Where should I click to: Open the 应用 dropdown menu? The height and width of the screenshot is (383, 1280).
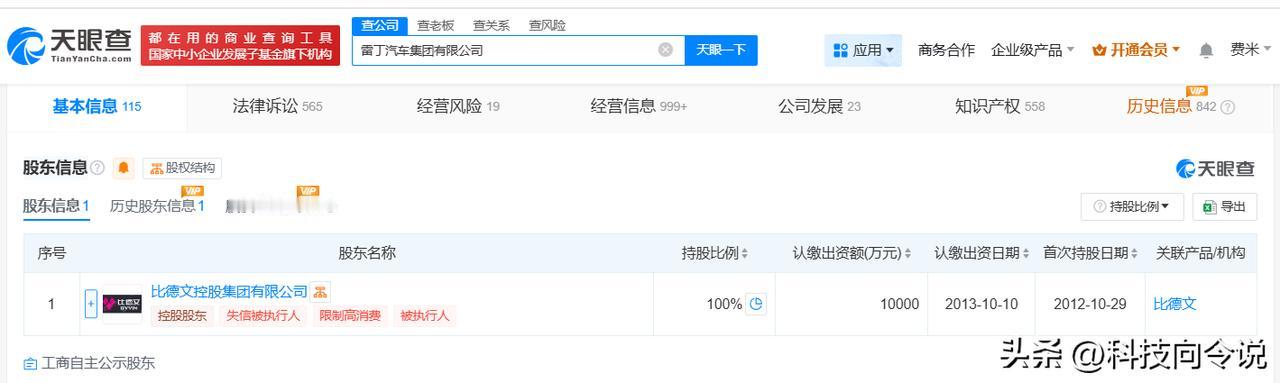point(863,50)
